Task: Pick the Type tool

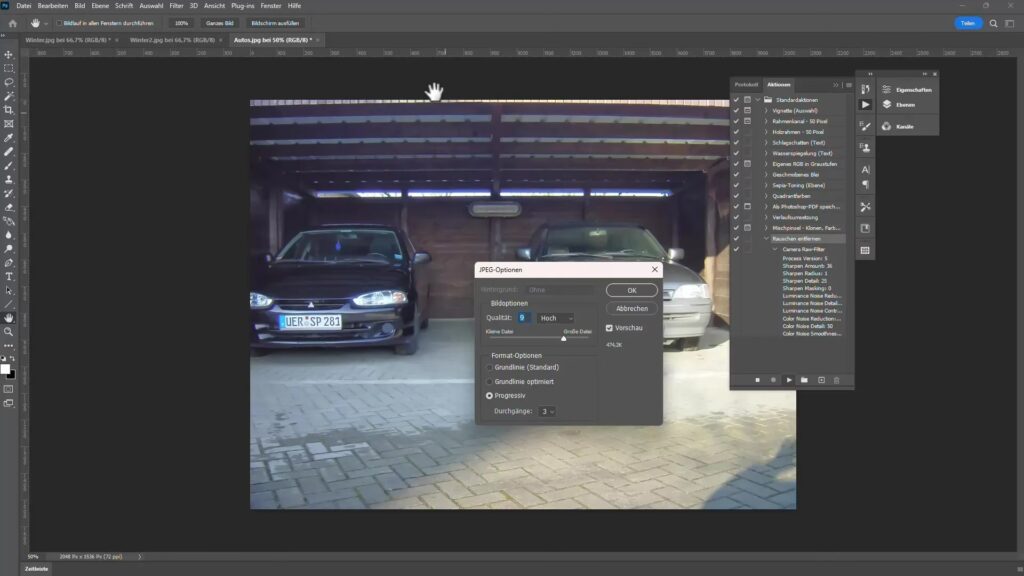Action: tap(9, 276)
